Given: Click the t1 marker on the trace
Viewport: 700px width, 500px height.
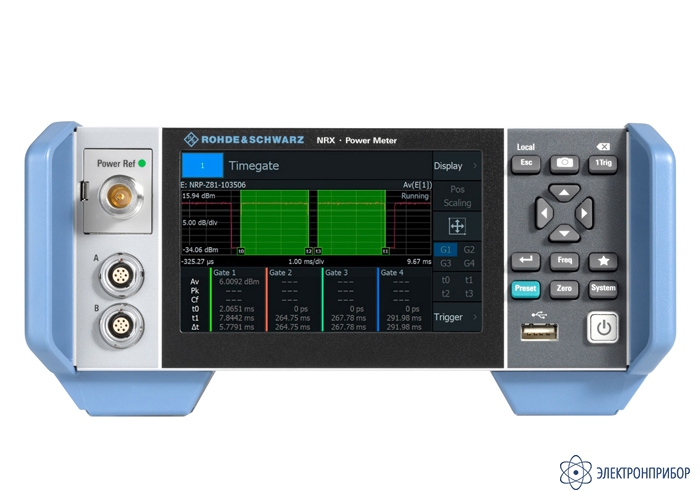Looking at the screenshot, I should coord(385,251).
